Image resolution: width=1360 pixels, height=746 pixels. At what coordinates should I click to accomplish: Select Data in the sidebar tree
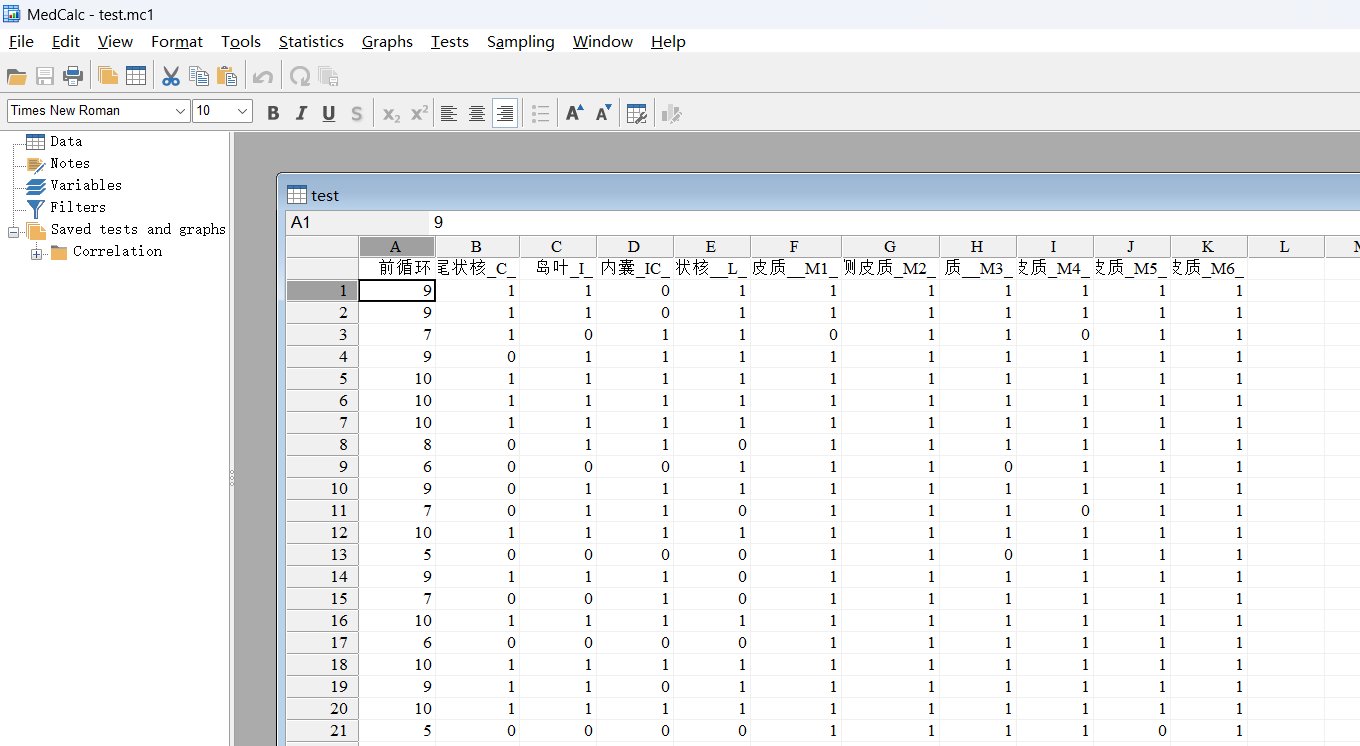click(x=66, y=142)
